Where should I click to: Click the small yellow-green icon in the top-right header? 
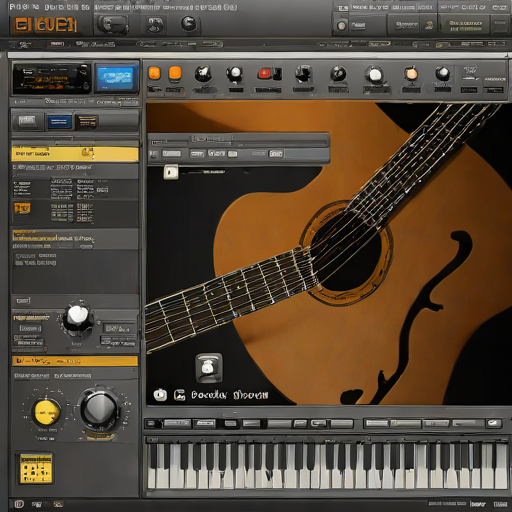click(429, 25)
